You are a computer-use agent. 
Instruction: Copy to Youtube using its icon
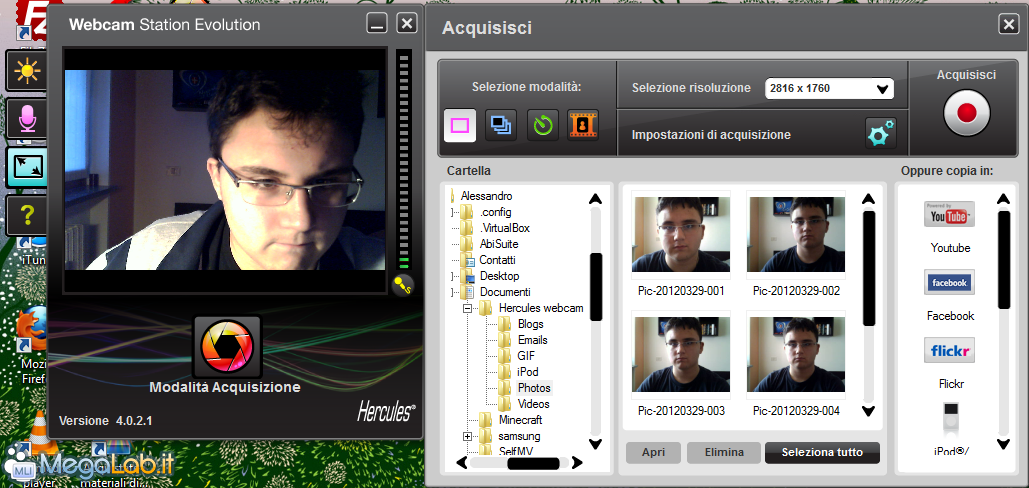949,215
